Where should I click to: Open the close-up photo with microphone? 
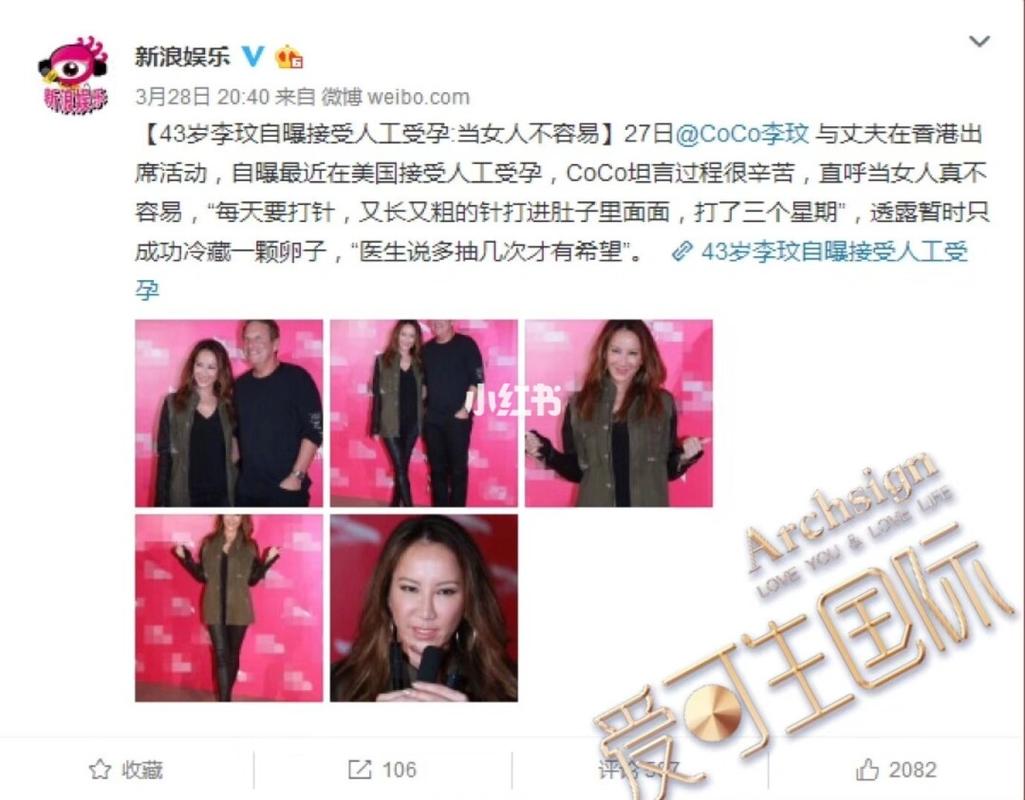tap(424, 608)
